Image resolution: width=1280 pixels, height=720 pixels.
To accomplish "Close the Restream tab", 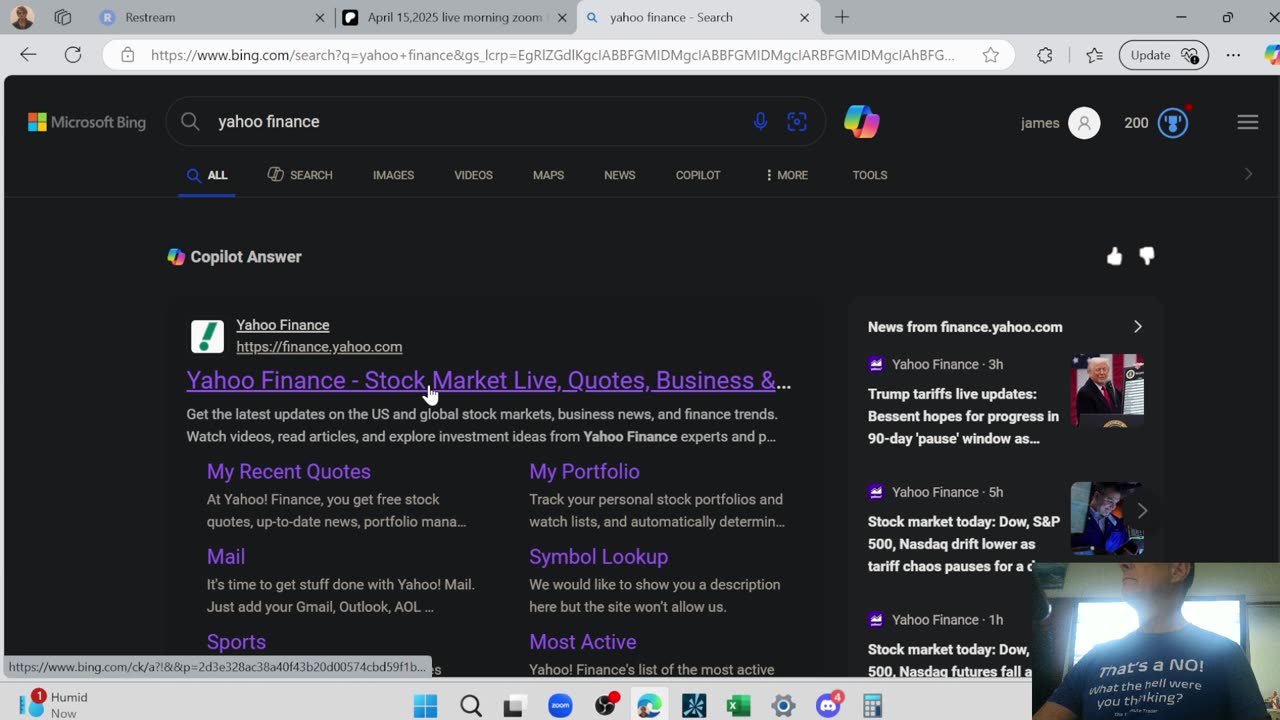I will click(320, 17).
